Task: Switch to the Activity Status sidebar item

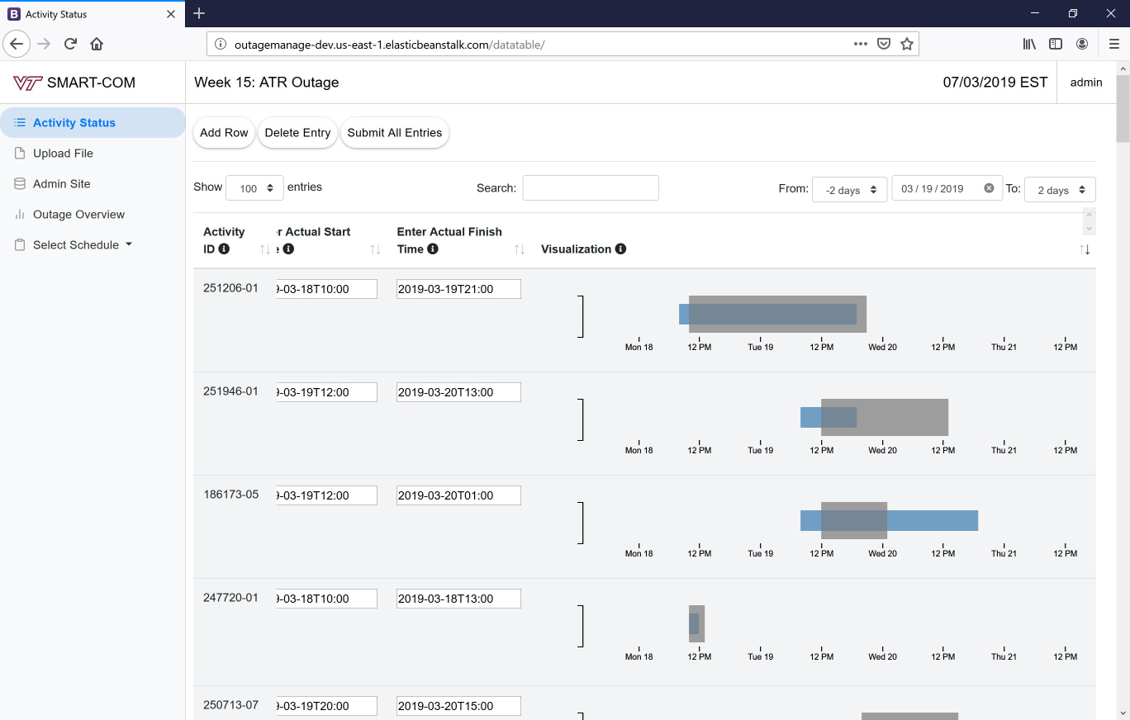Action: pos(75,122)
